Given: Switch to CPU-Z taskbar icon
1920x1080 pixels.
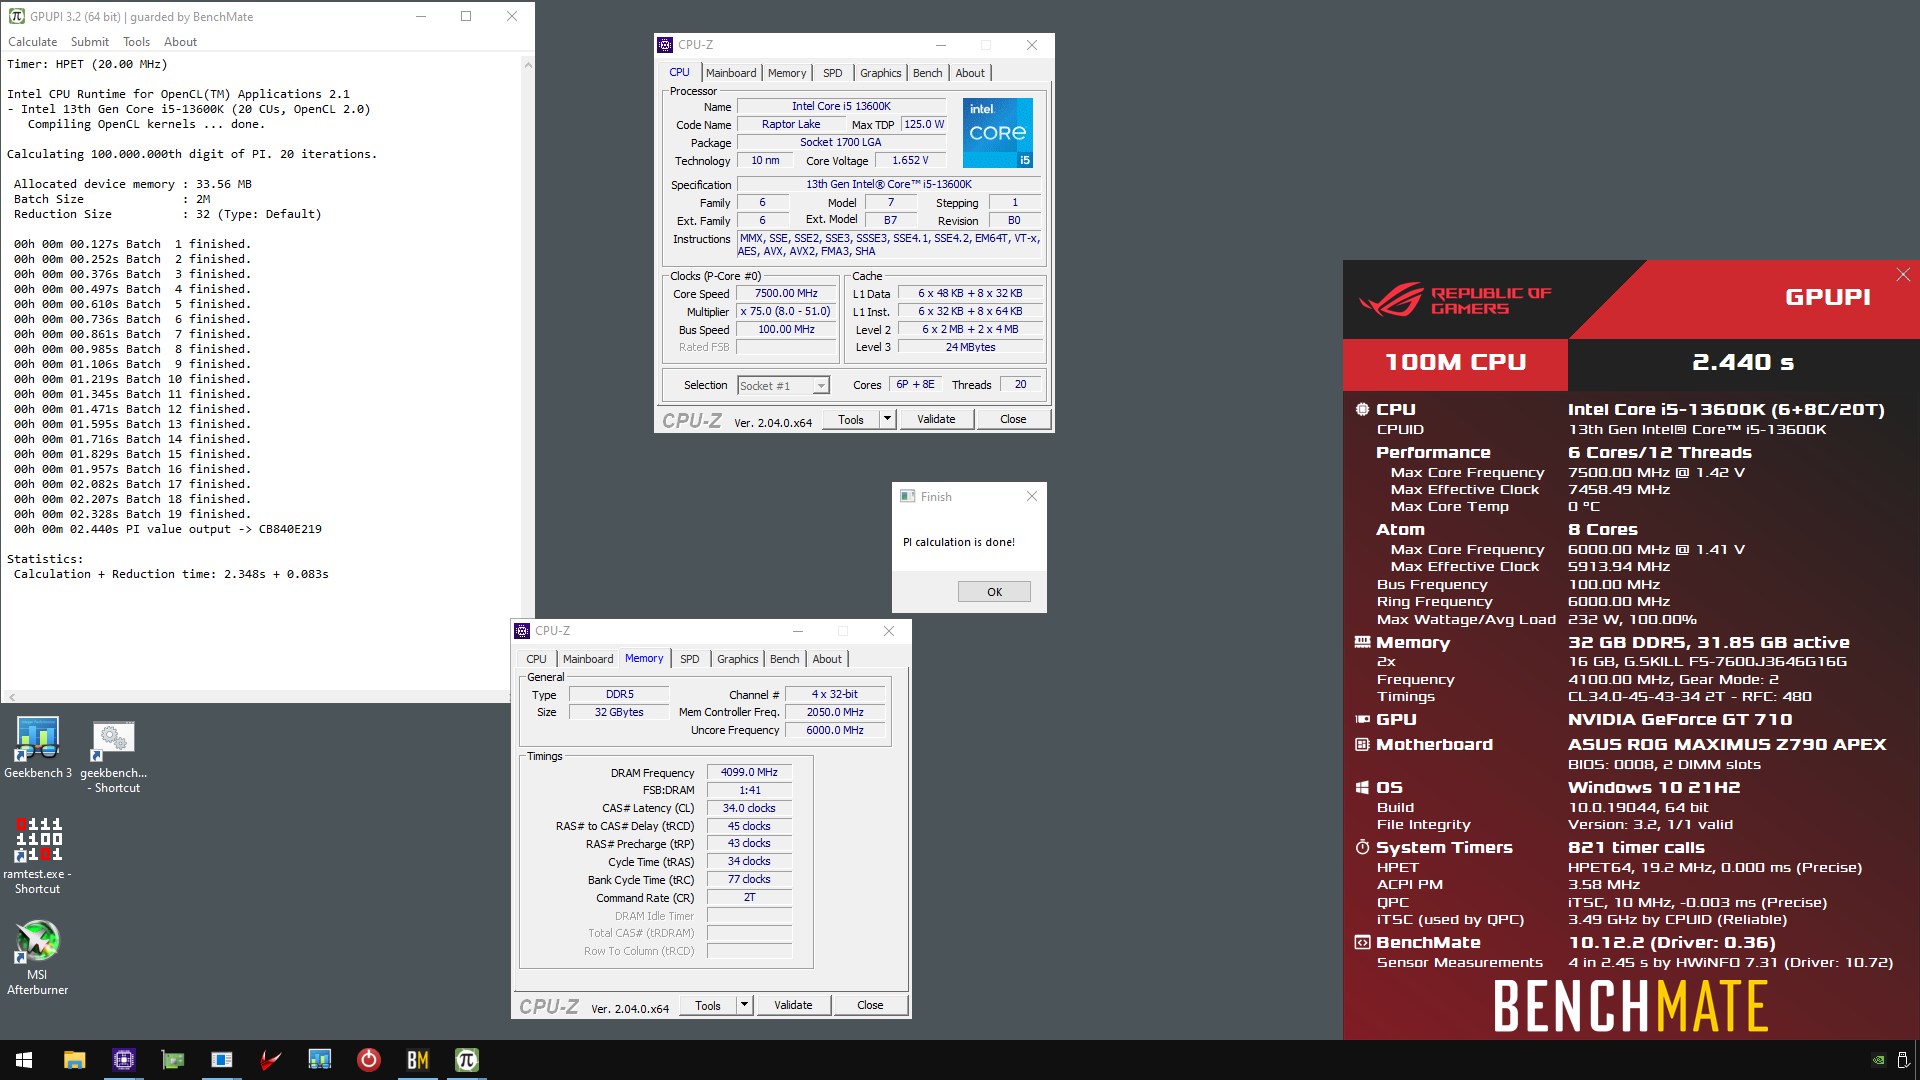Looking at the screenshot, I should [123, 1060].
